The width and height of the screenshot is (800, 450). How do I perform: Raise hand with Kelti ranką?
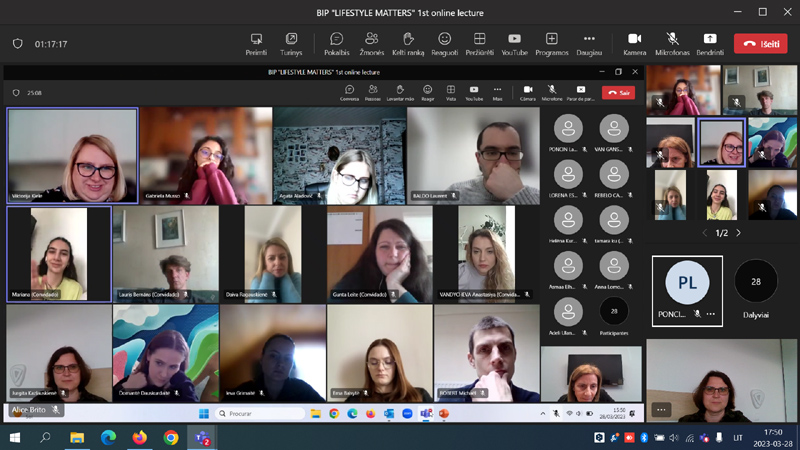408,39
